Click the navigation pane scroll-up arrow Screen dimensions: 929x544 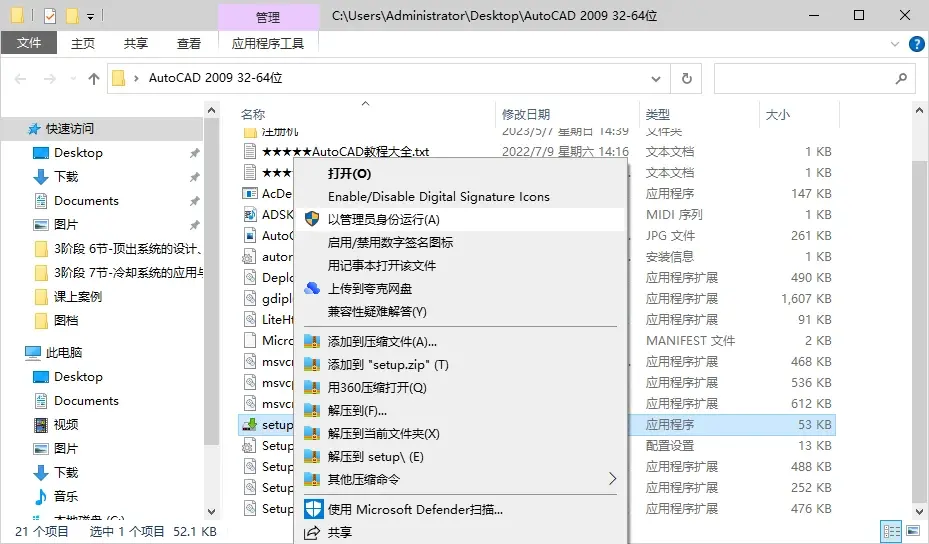pyautogui.click(x=212, y=110)
